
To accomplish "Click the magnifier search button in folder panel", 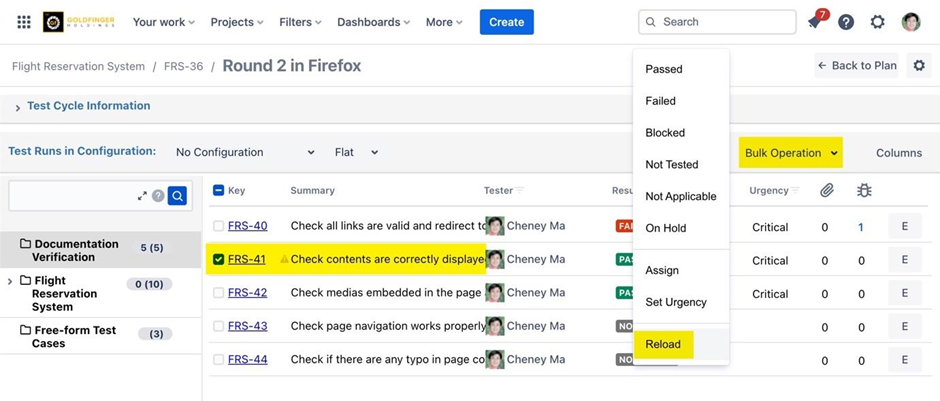I will [177, 196].
